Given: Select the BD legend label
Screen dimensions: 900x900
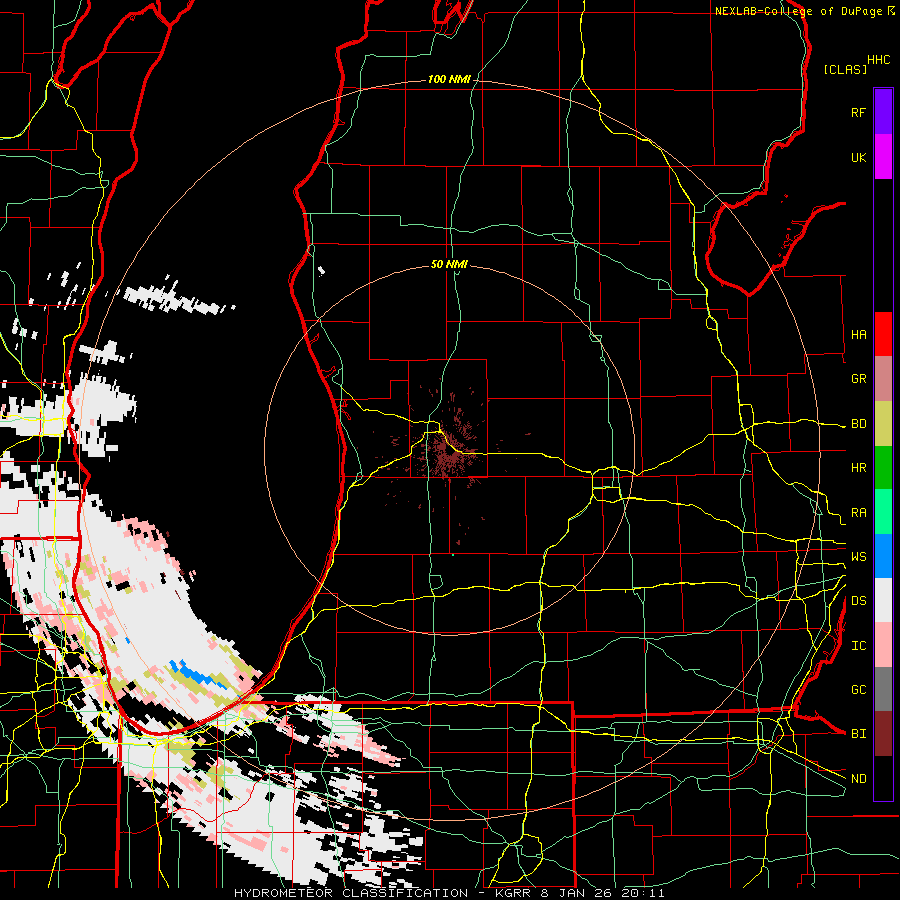Looking at the screenshot, I should click(x=858, y=424).
